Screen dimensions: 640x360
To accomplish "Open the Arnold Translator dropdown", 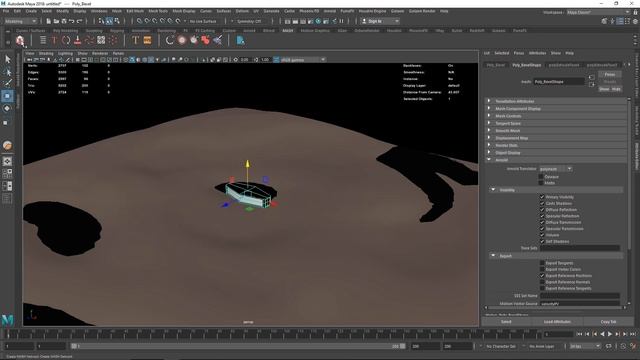I will (x=556, y=169).
